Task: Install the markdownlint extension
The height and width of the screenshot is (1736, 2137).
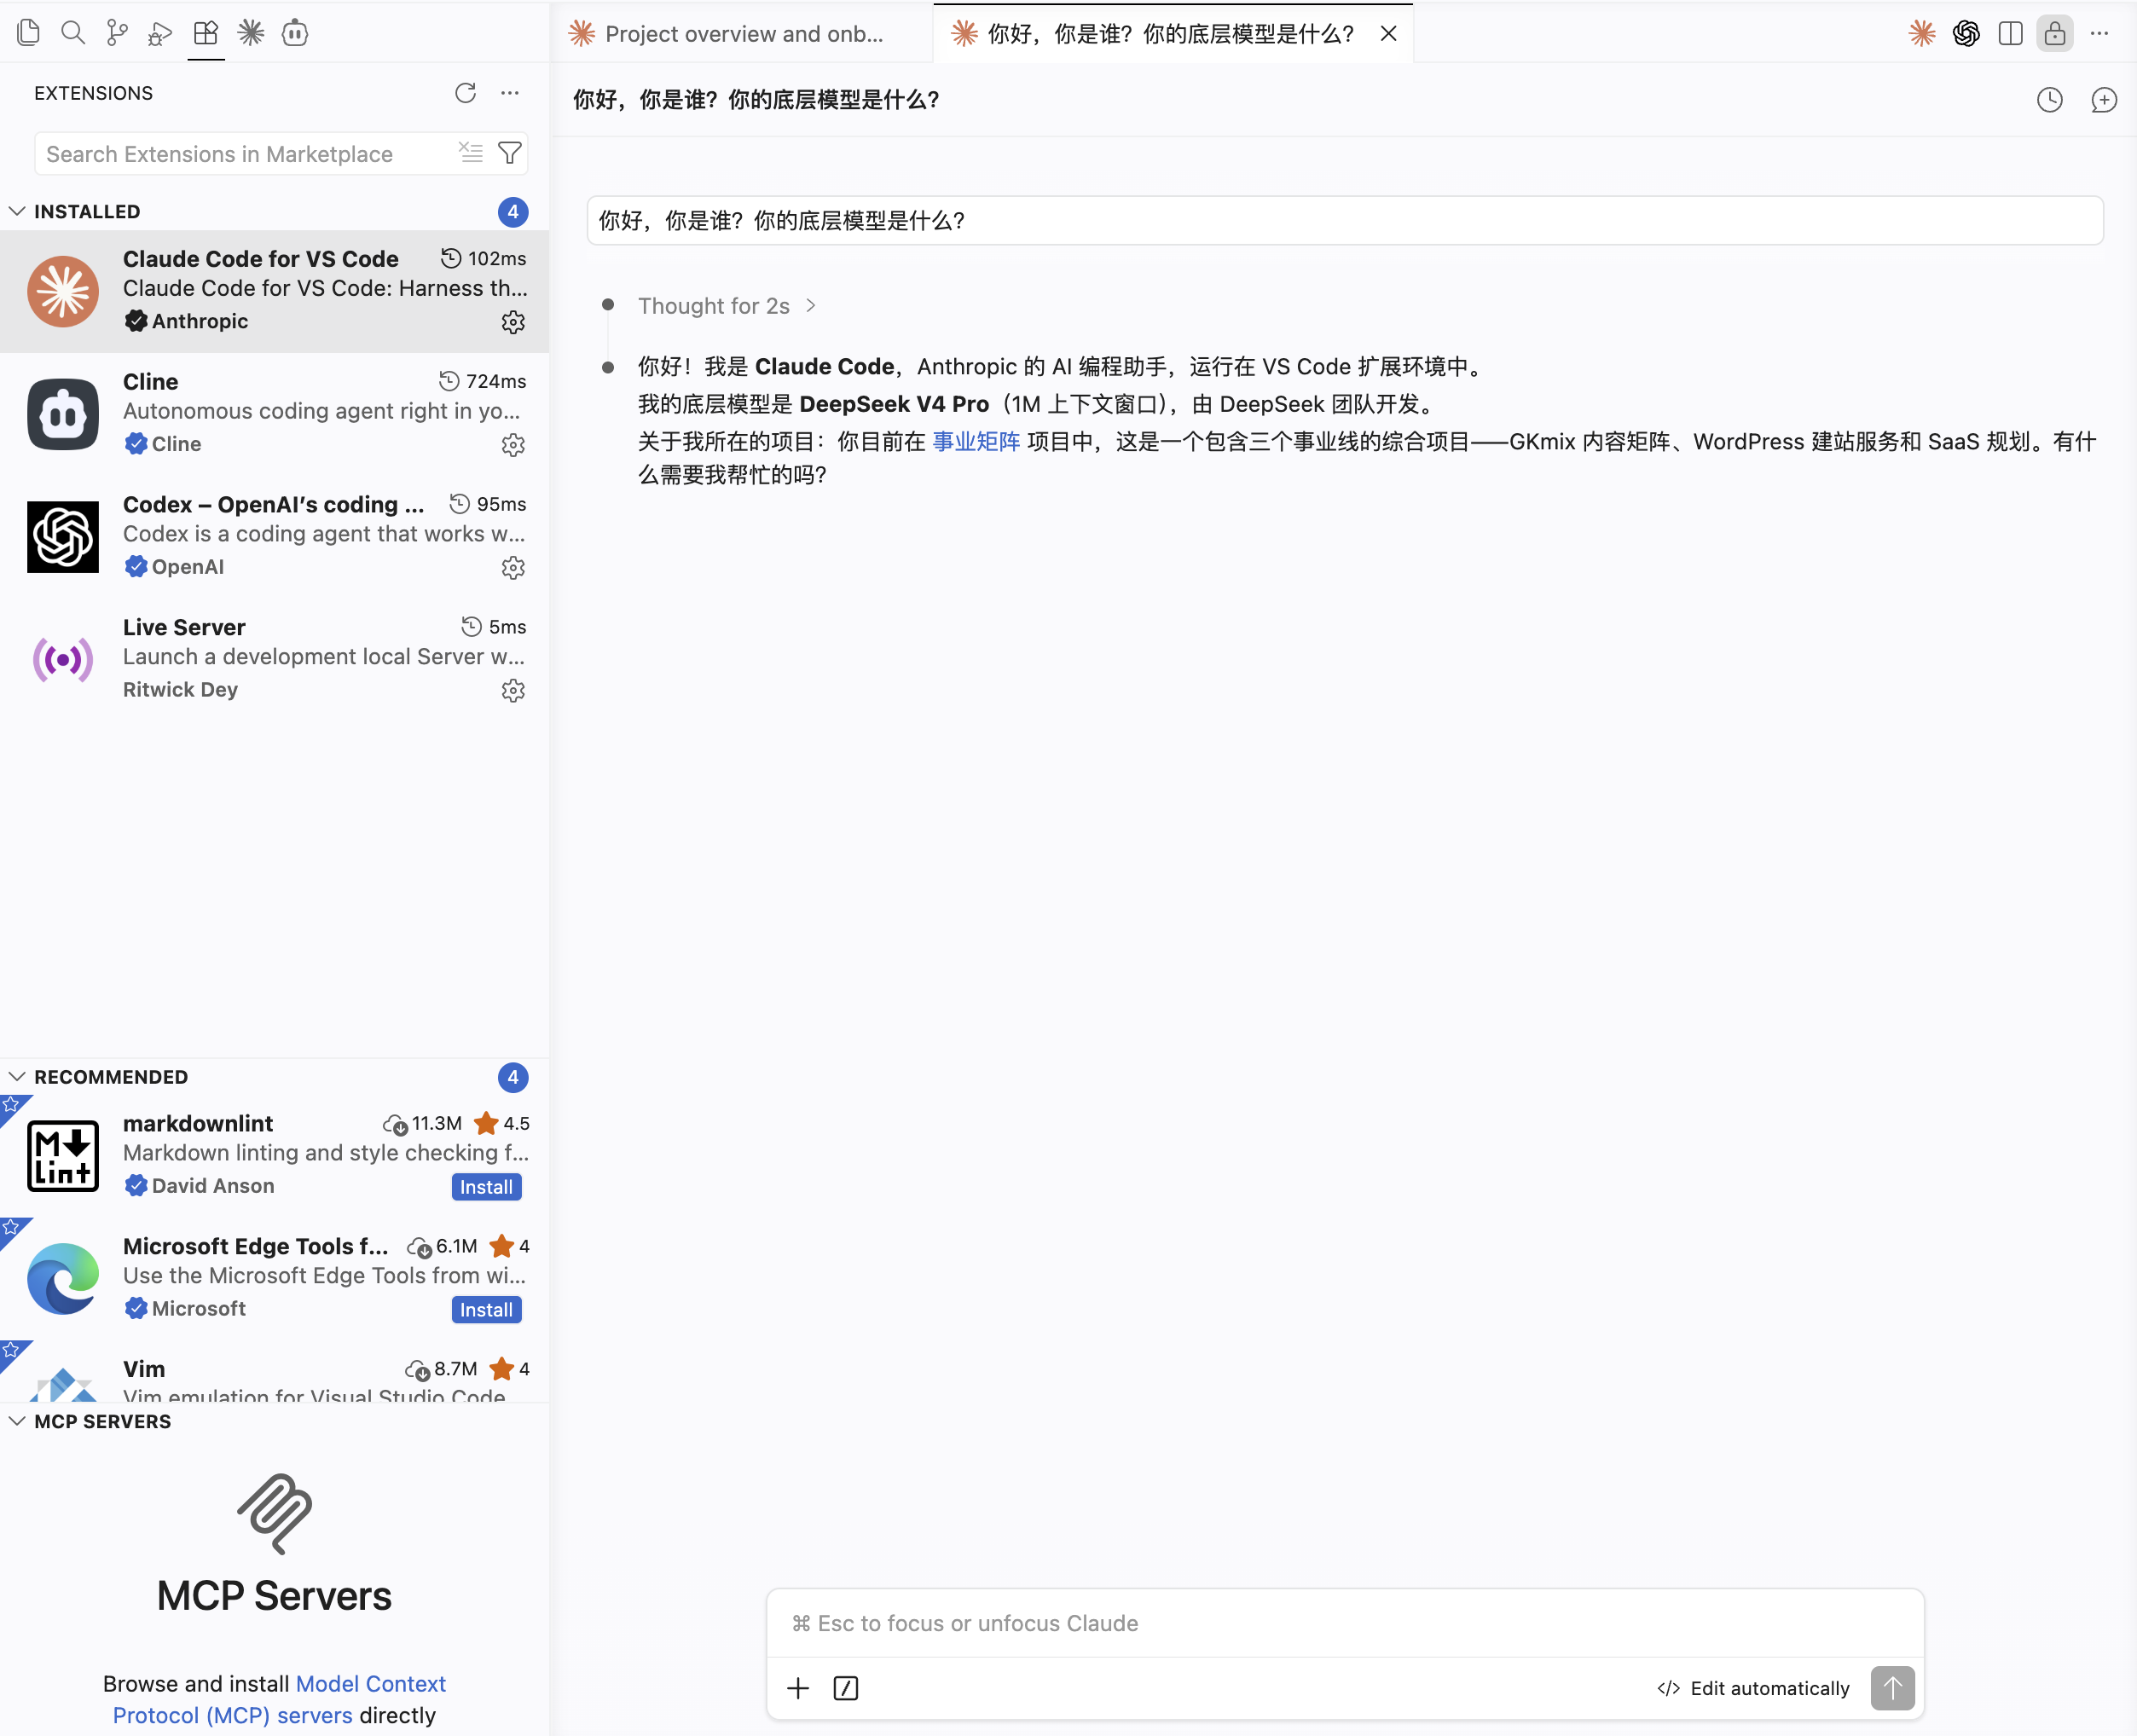Action: (x=486, y=1187)
